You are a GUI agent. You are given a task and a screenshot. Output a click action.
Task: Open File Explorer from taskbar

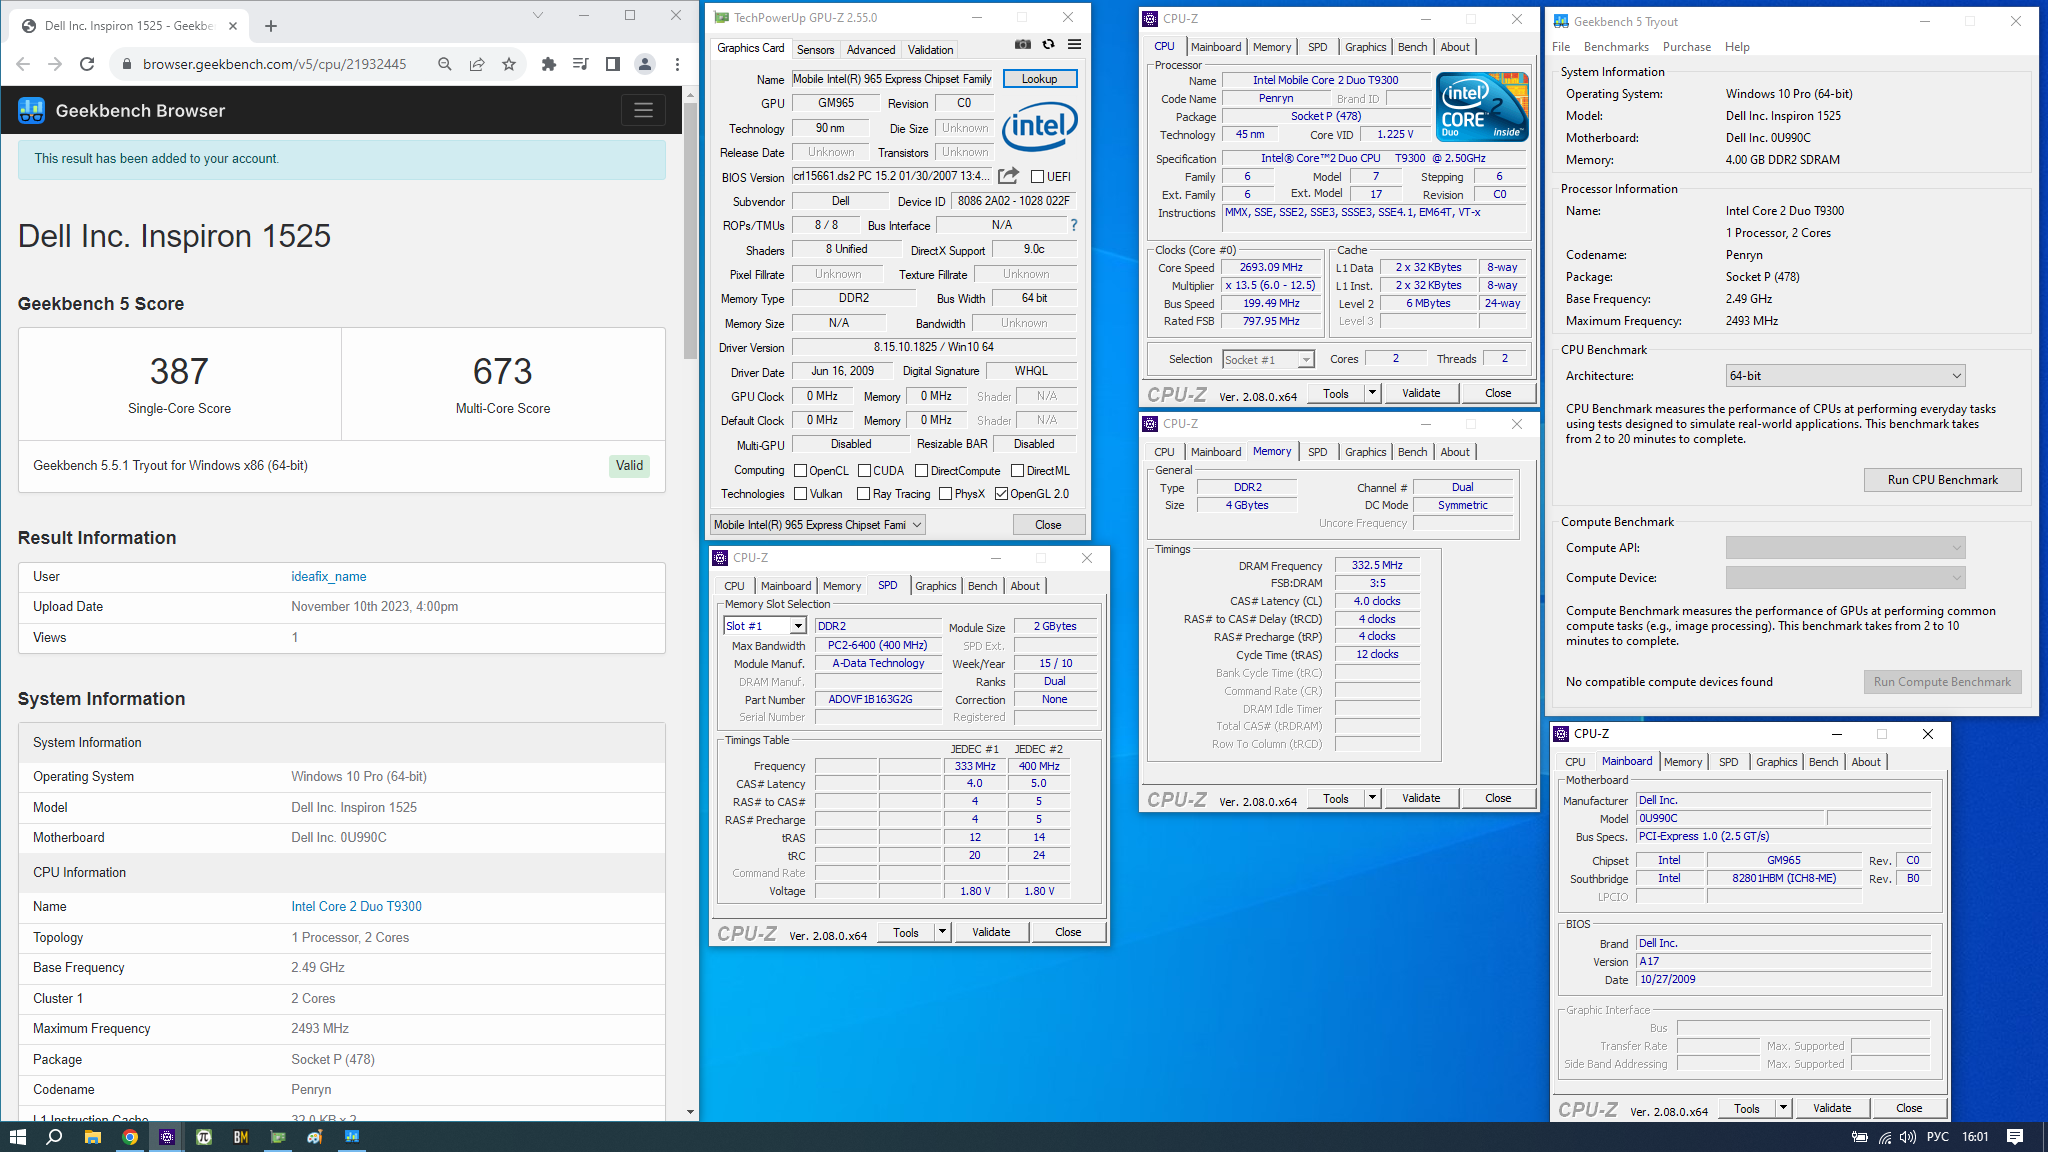click(92, 1137)
